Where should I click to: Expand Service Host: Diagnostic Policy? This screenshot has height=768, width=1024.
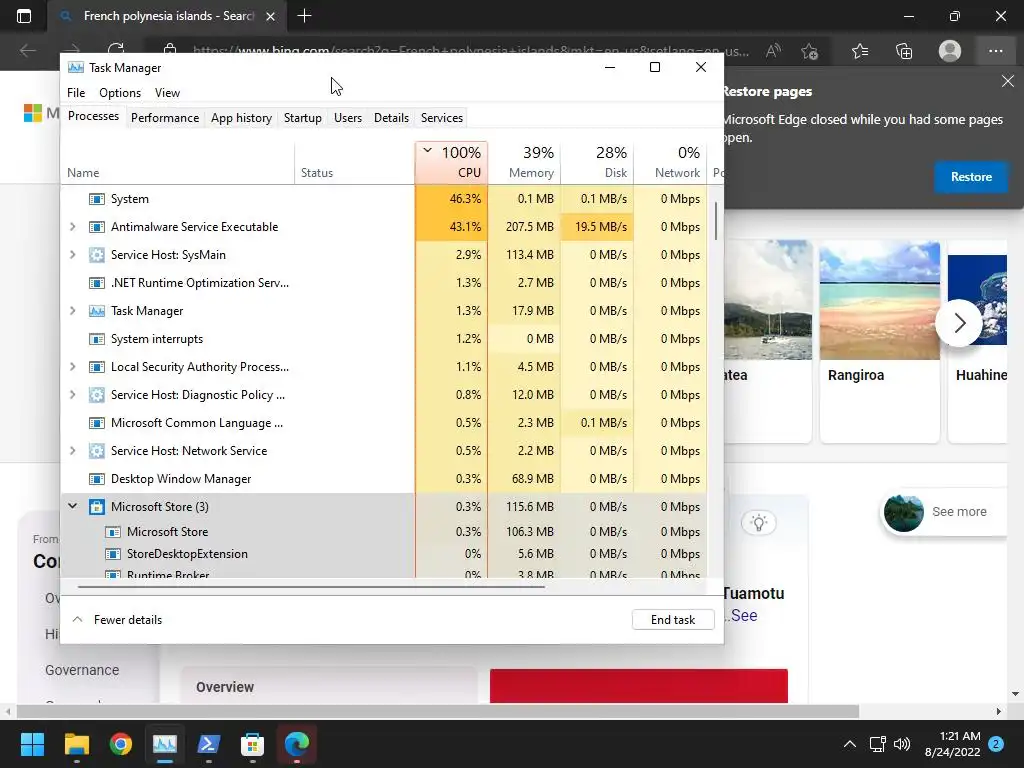pos(72,394)
